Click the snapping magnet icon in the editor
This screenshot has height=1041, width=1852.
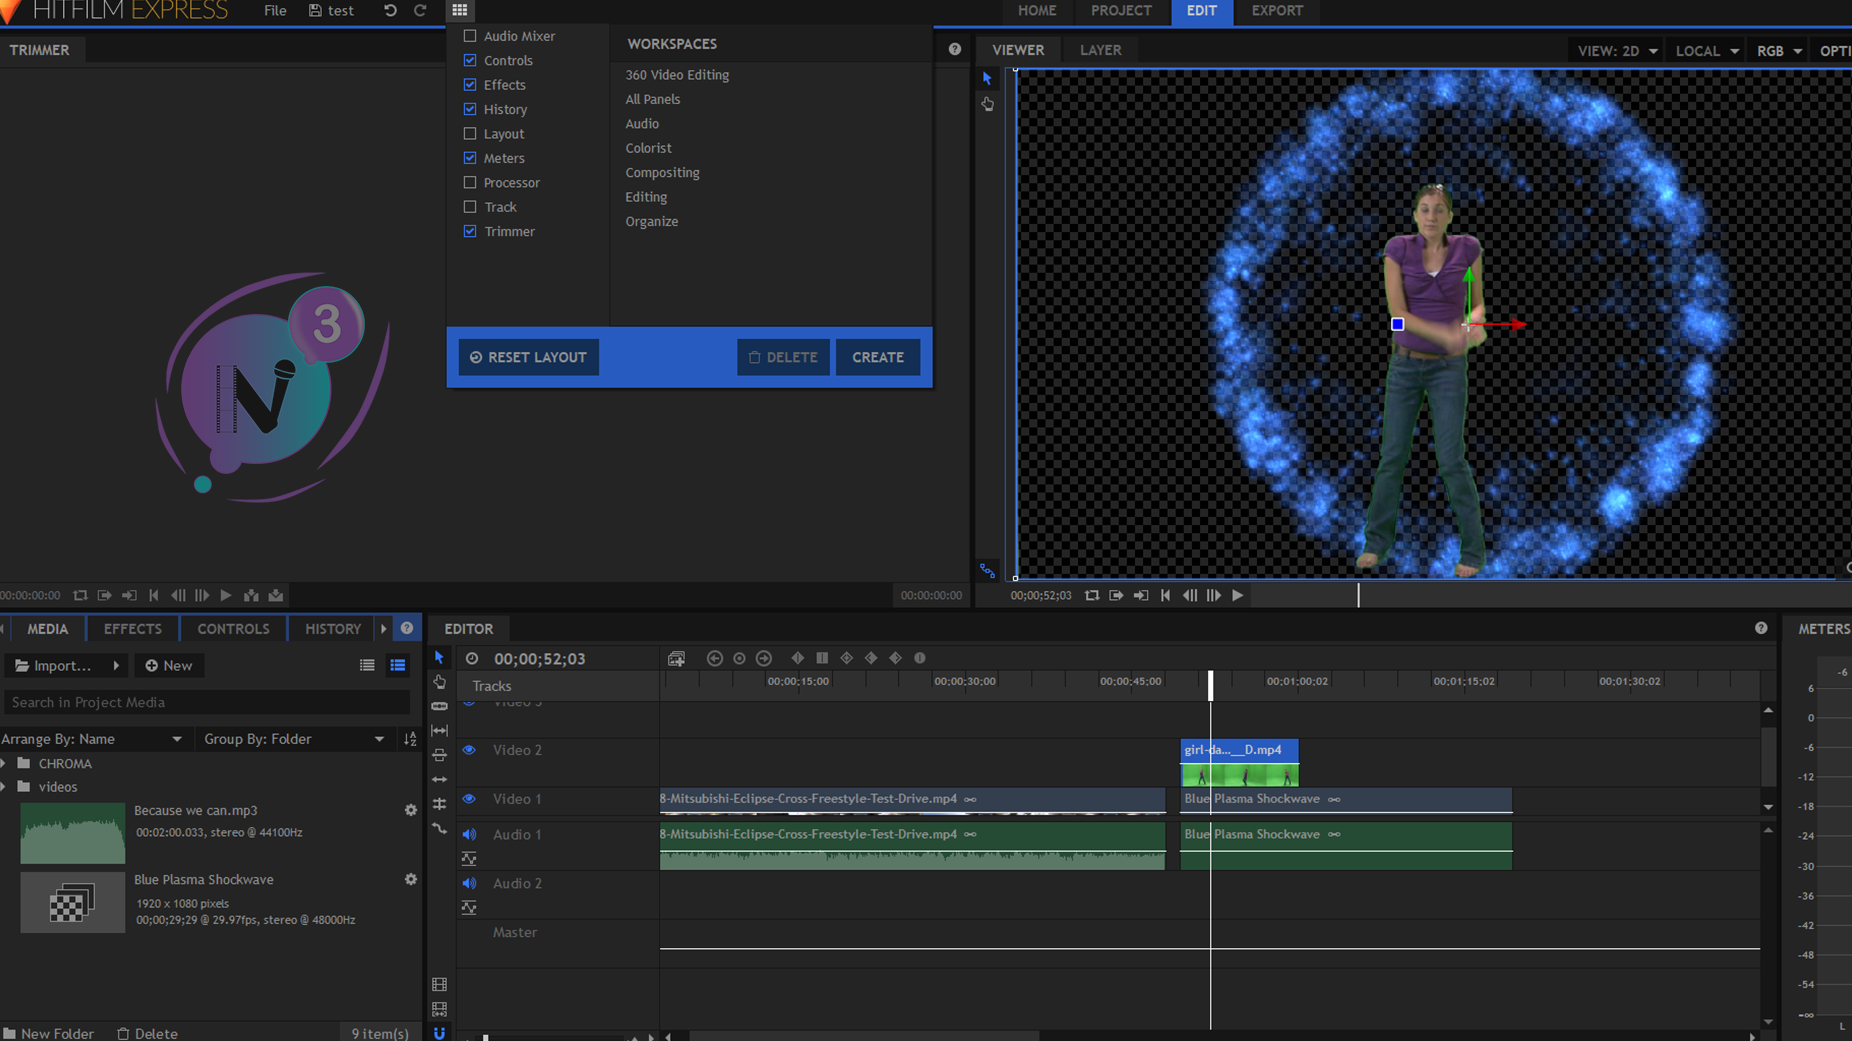tap(439, 1032)
